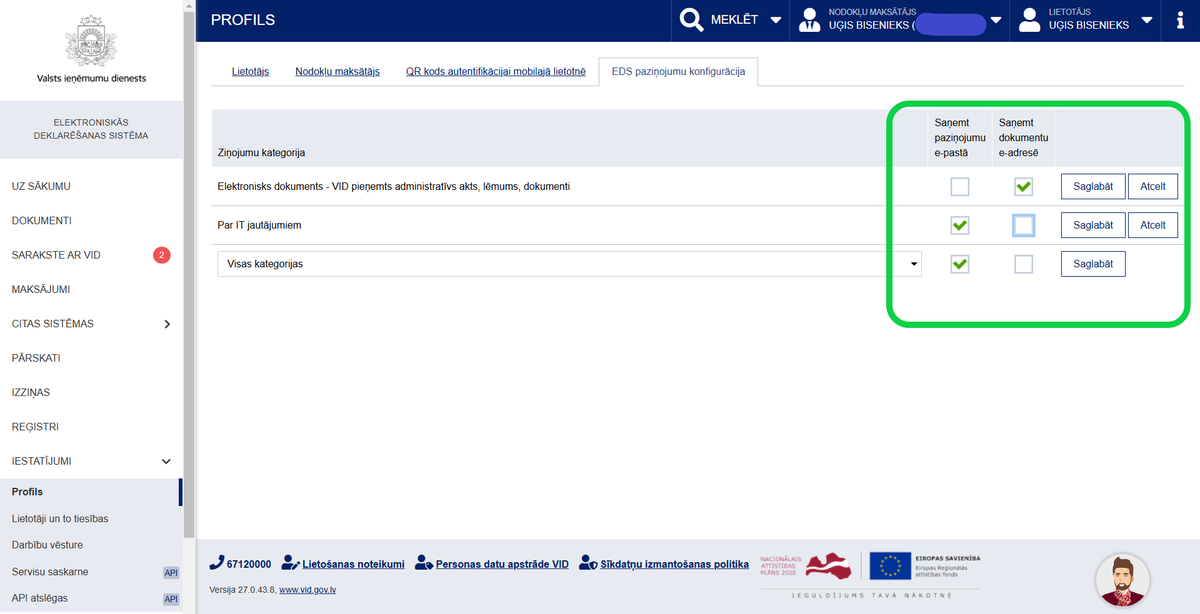Screen dimensions: 1200x614
Task: Open Sarakste ar VID menu item
Action: [56, 255]
